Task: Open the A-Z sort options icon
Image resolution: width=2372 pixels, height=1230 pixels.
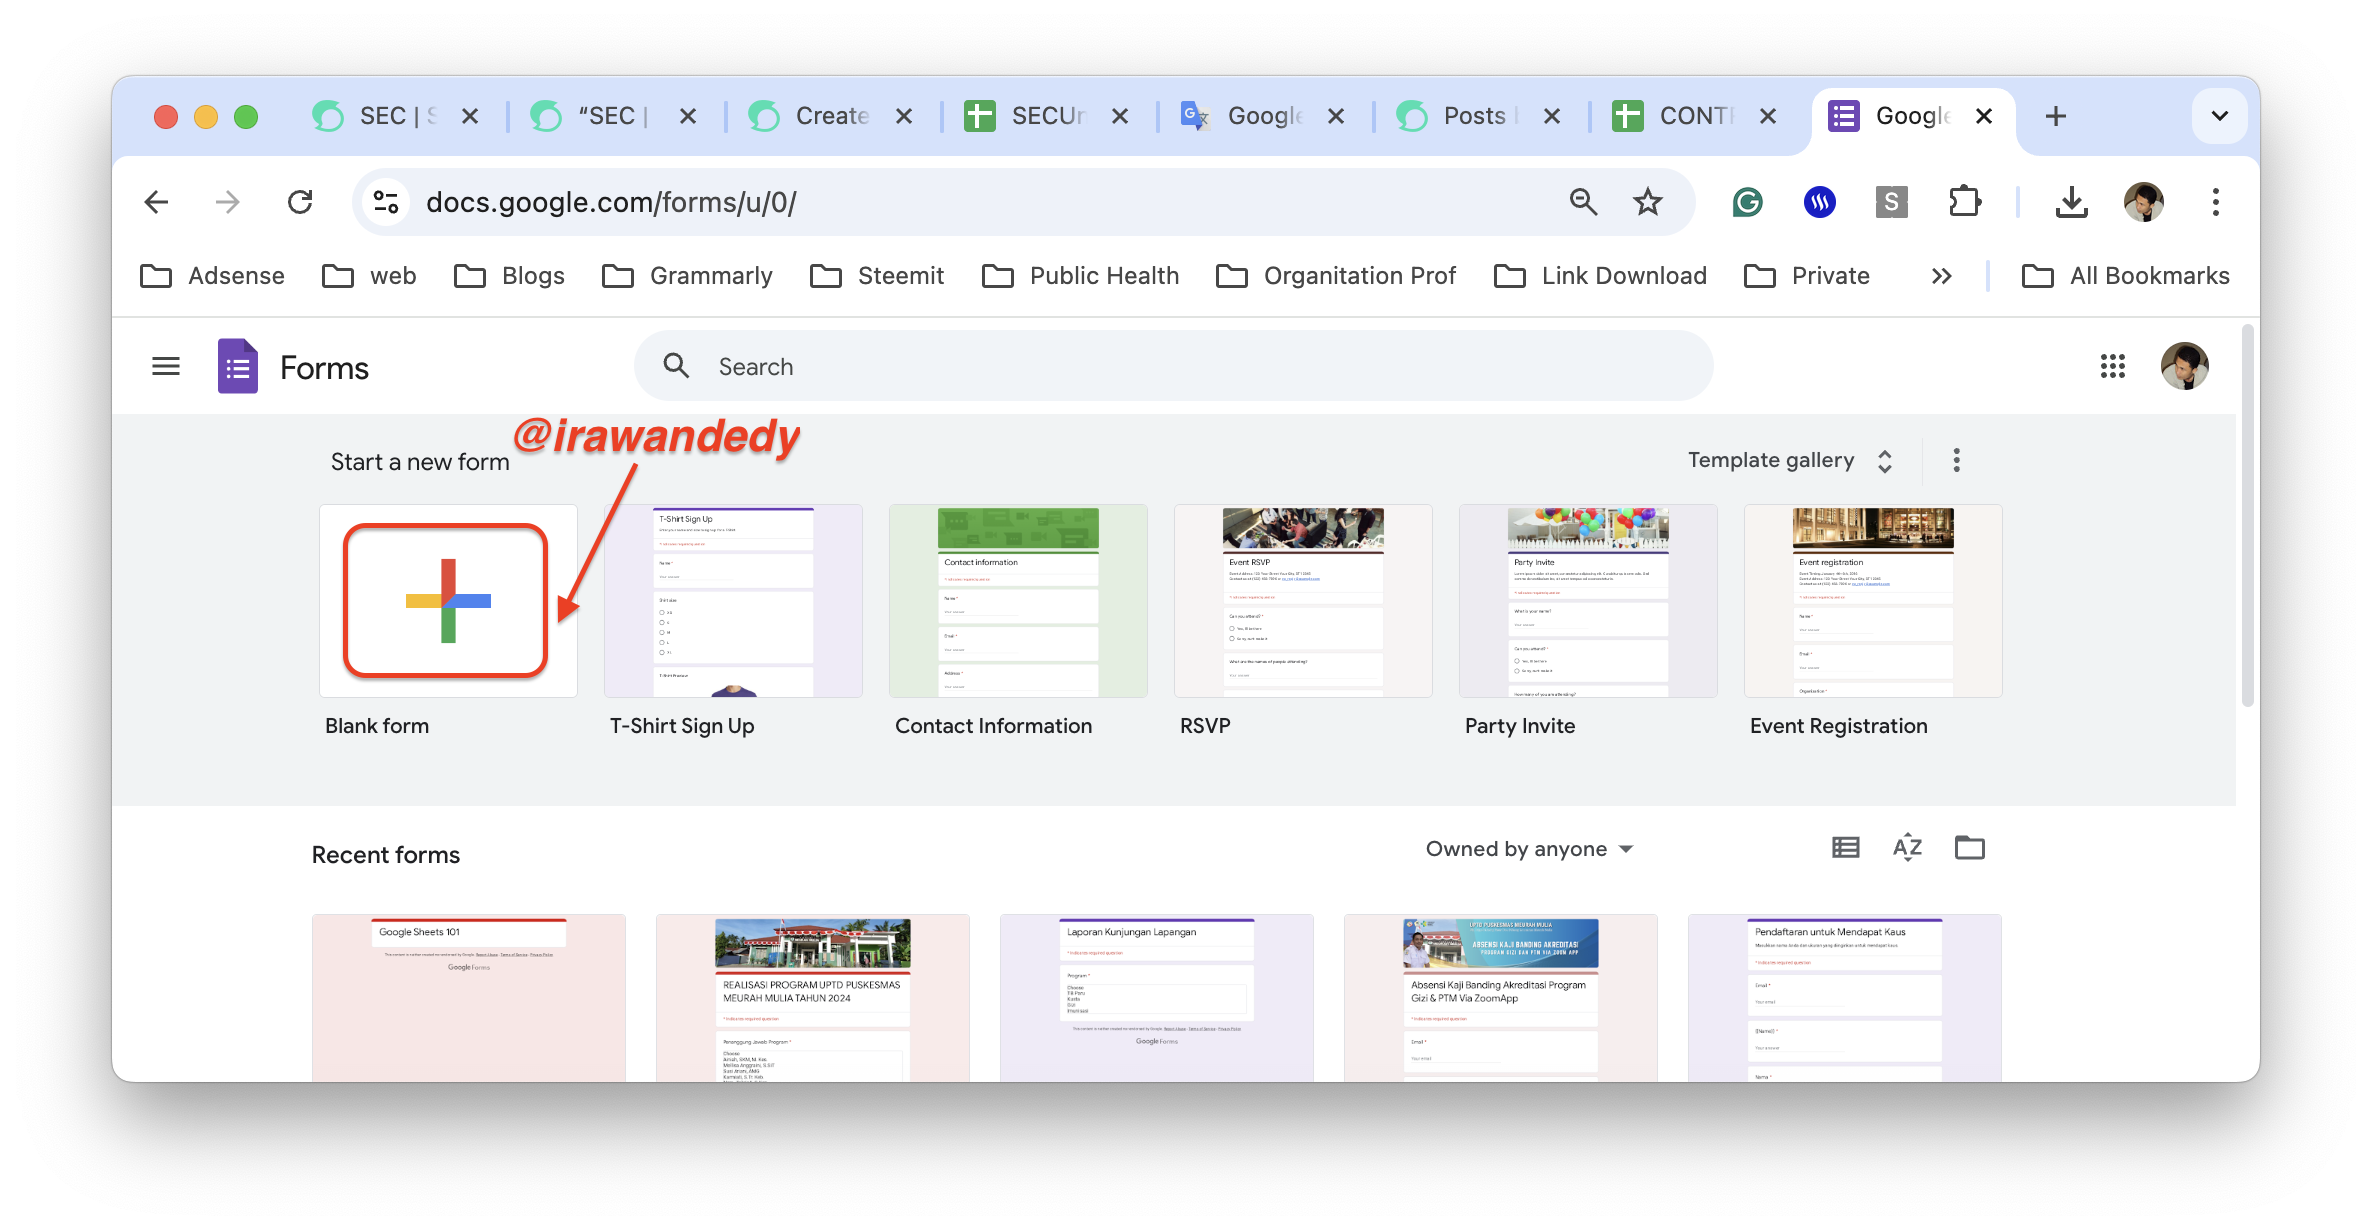Action: point(1907,848)
